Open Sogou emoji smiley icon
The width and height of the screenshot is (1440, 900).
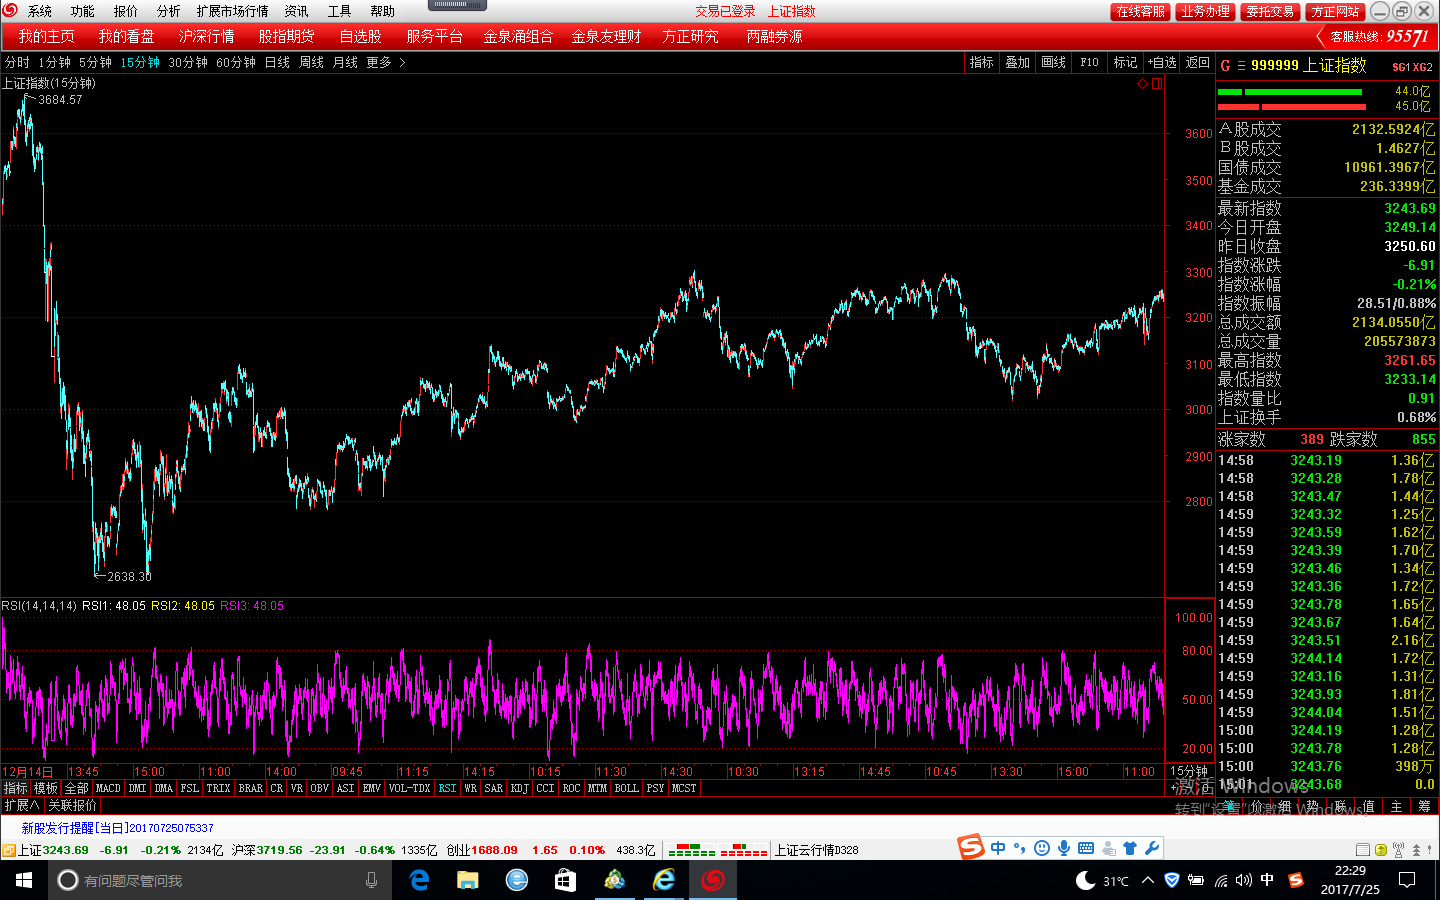[x=1042, y=848]
